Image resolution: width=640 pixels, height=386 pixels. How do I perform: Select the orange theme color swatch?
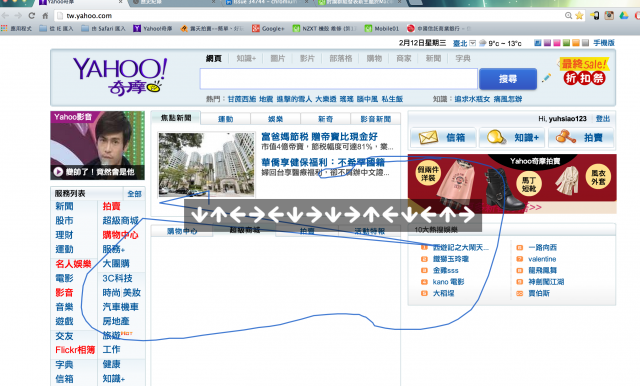pyautogui.click(x=576, y=43)
